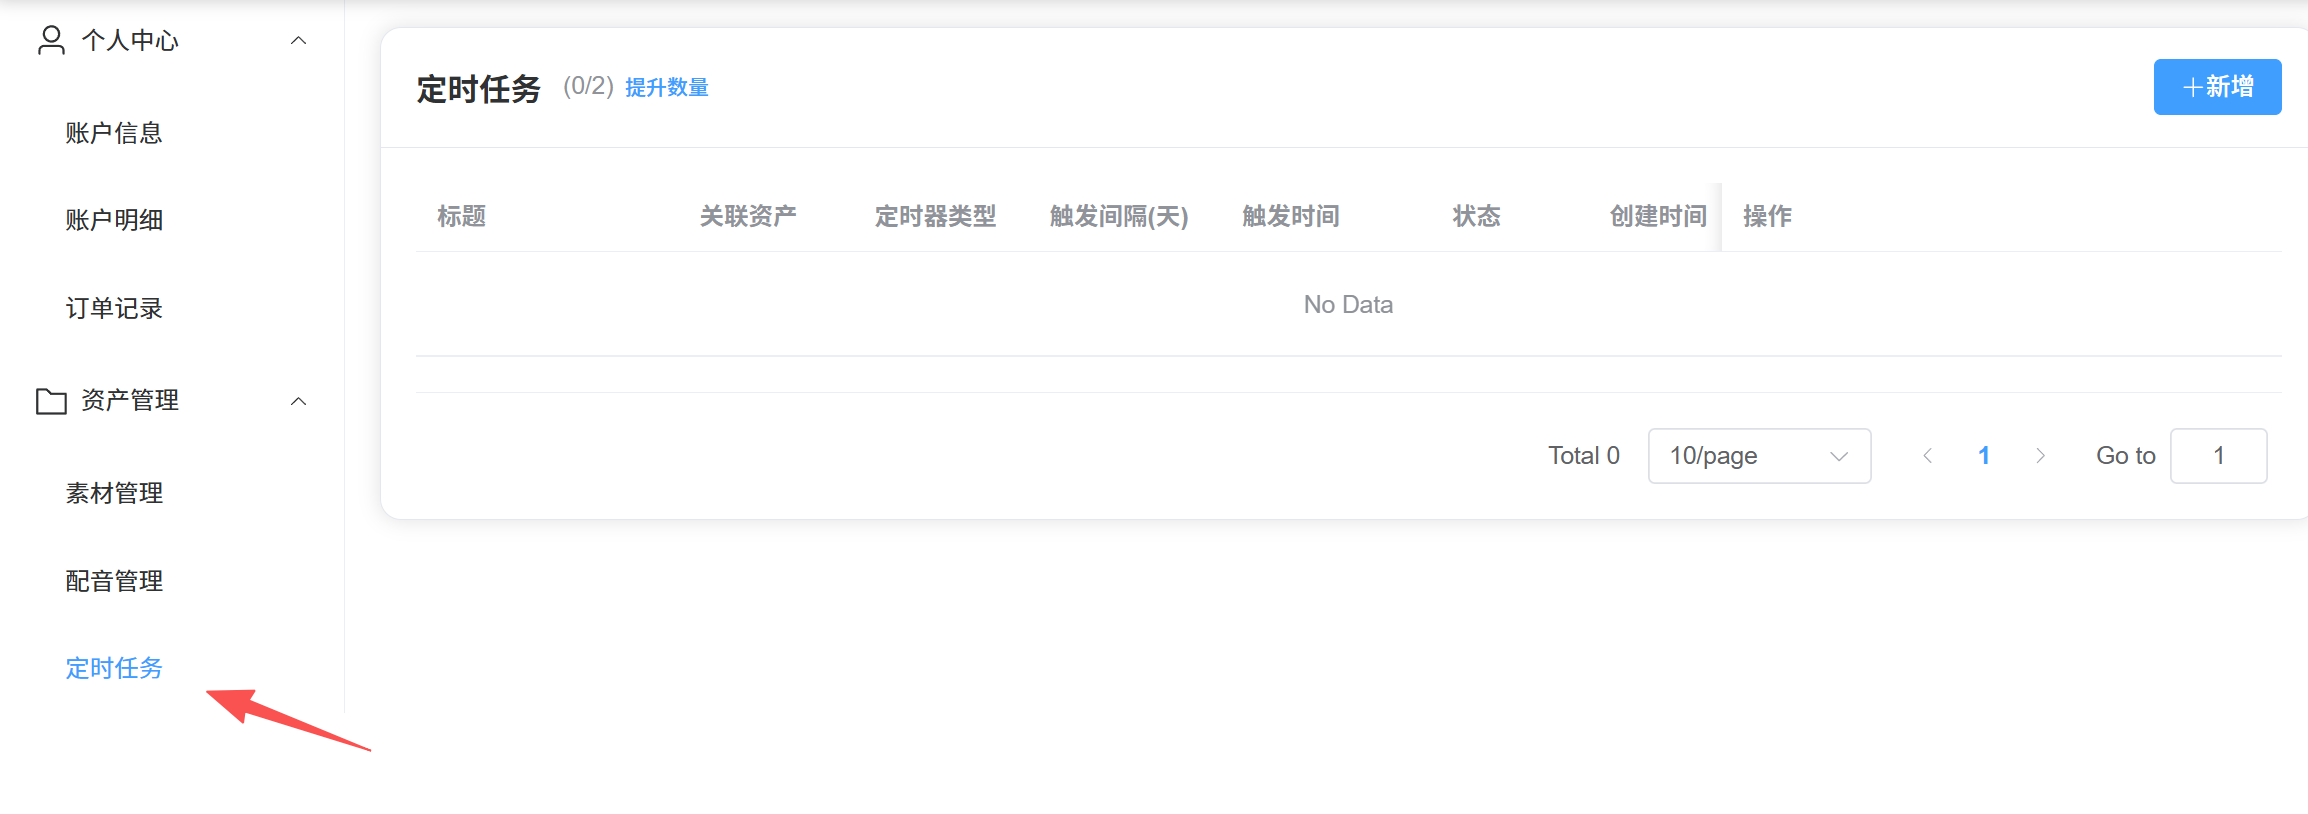Click the 新增 add button

[2217, 87]
